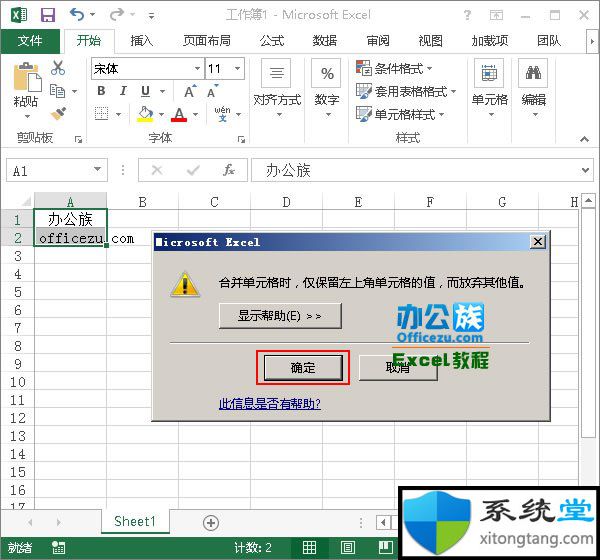Expand the font size 11 dropdown
600x560 pixels.
[237, 69]
